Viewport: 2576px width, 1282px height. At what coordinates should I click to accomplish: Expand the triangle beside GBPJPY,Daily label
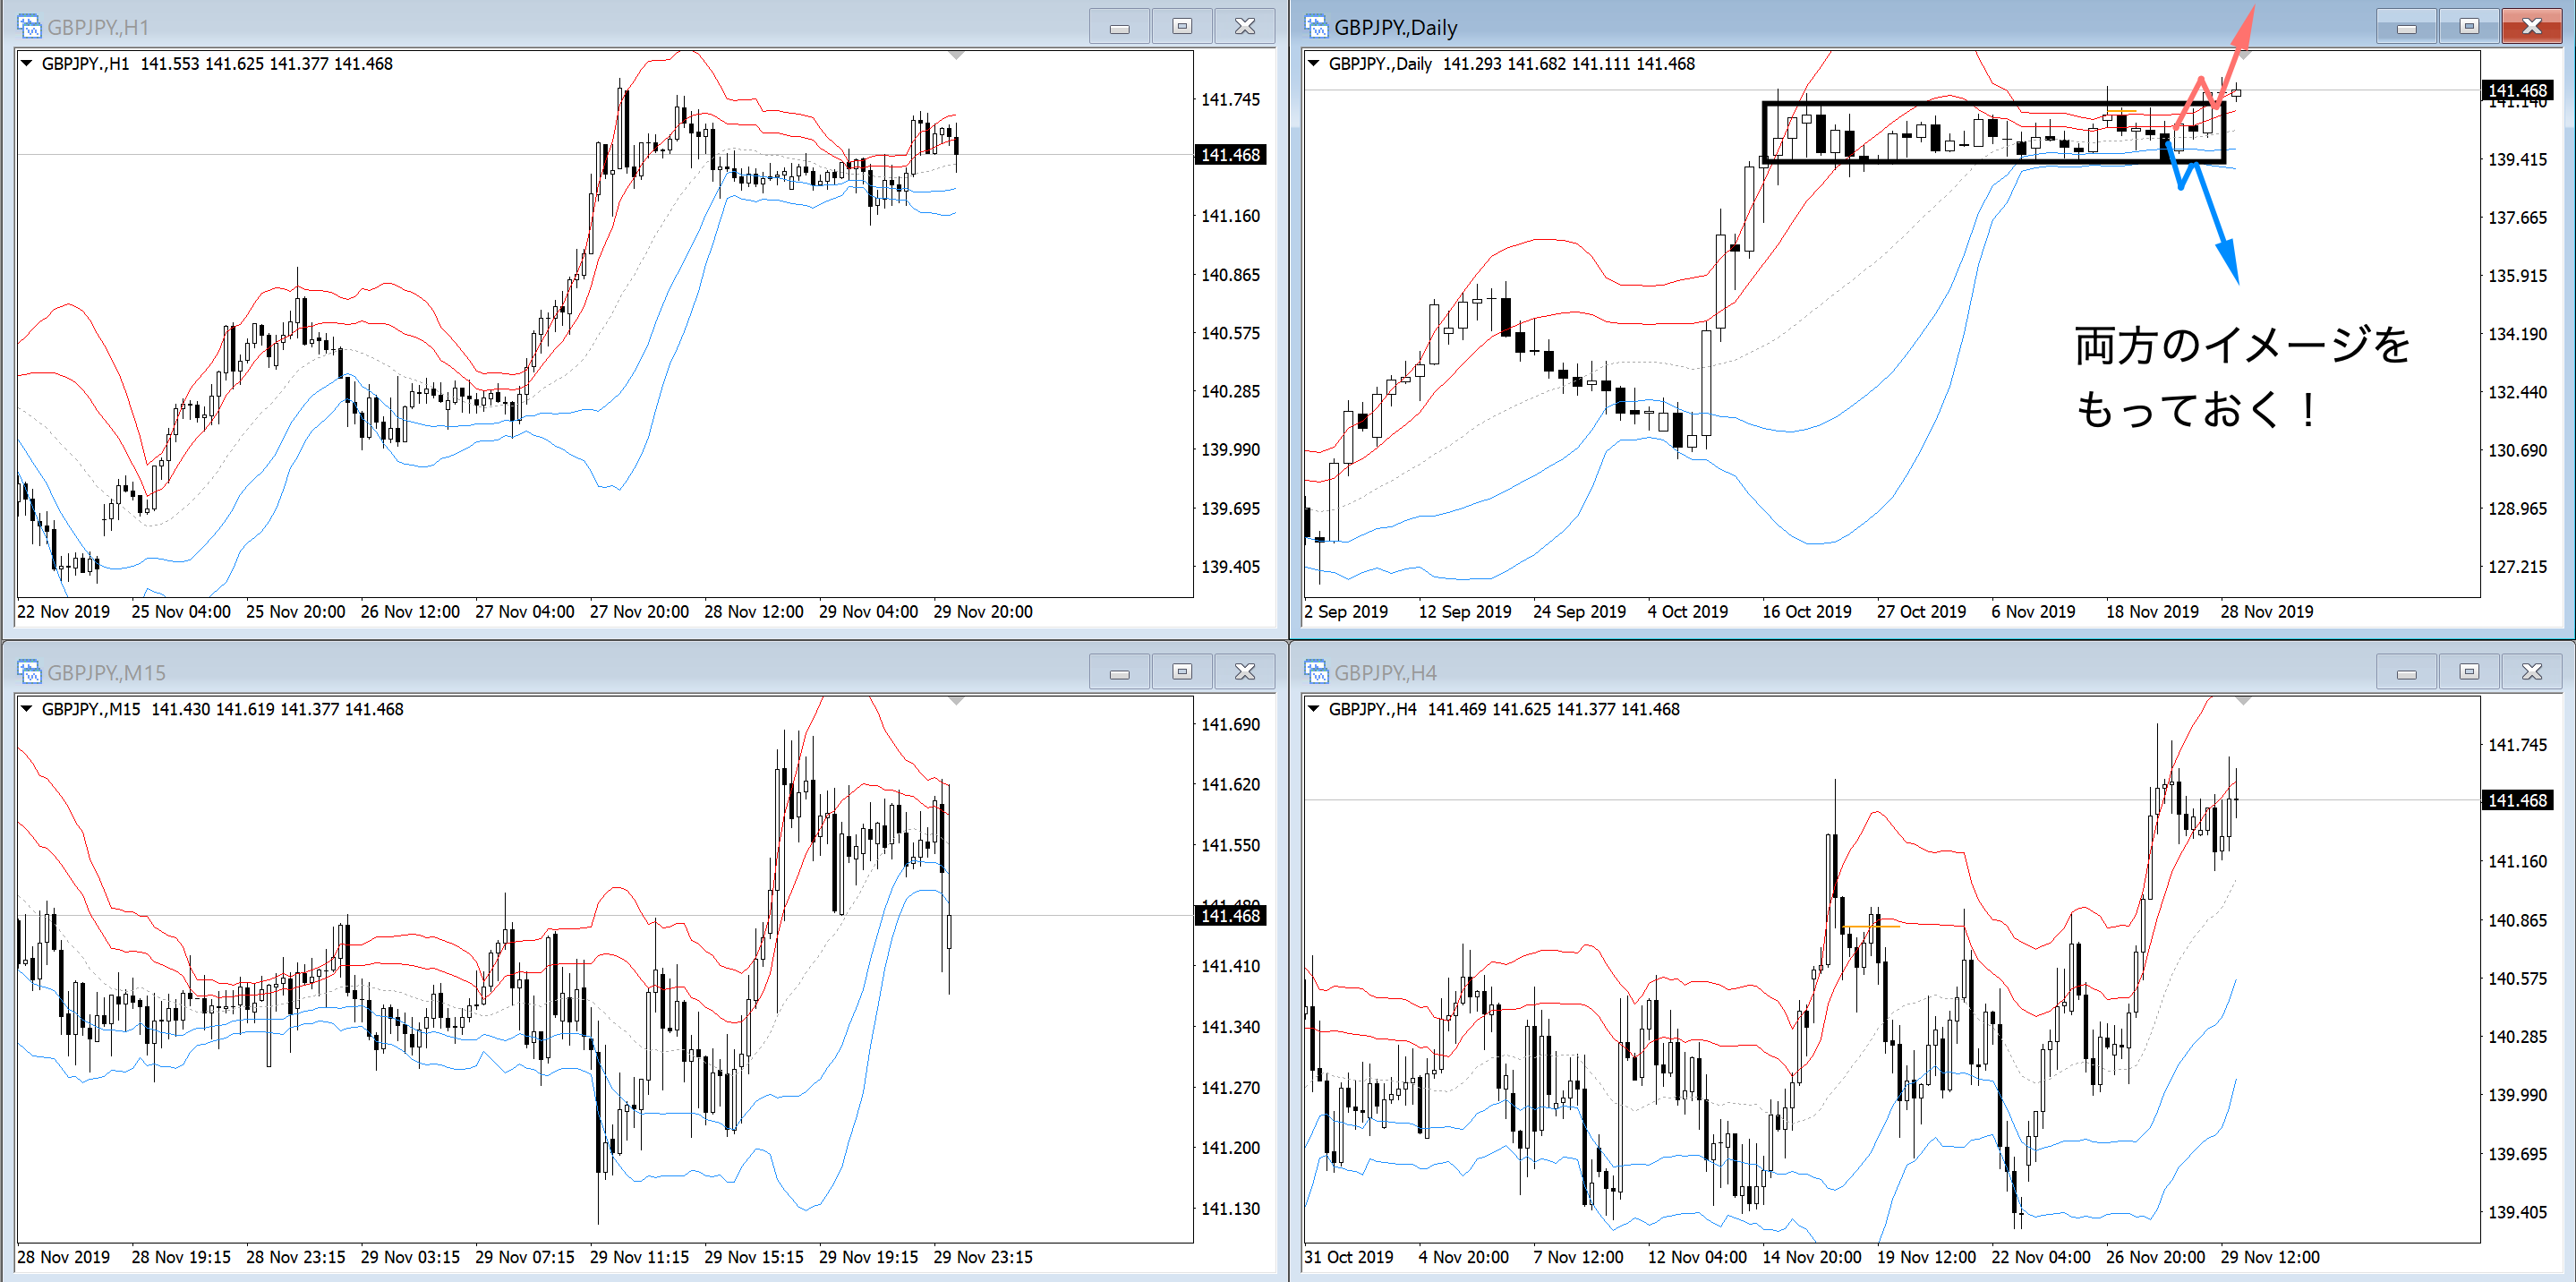1314,63
